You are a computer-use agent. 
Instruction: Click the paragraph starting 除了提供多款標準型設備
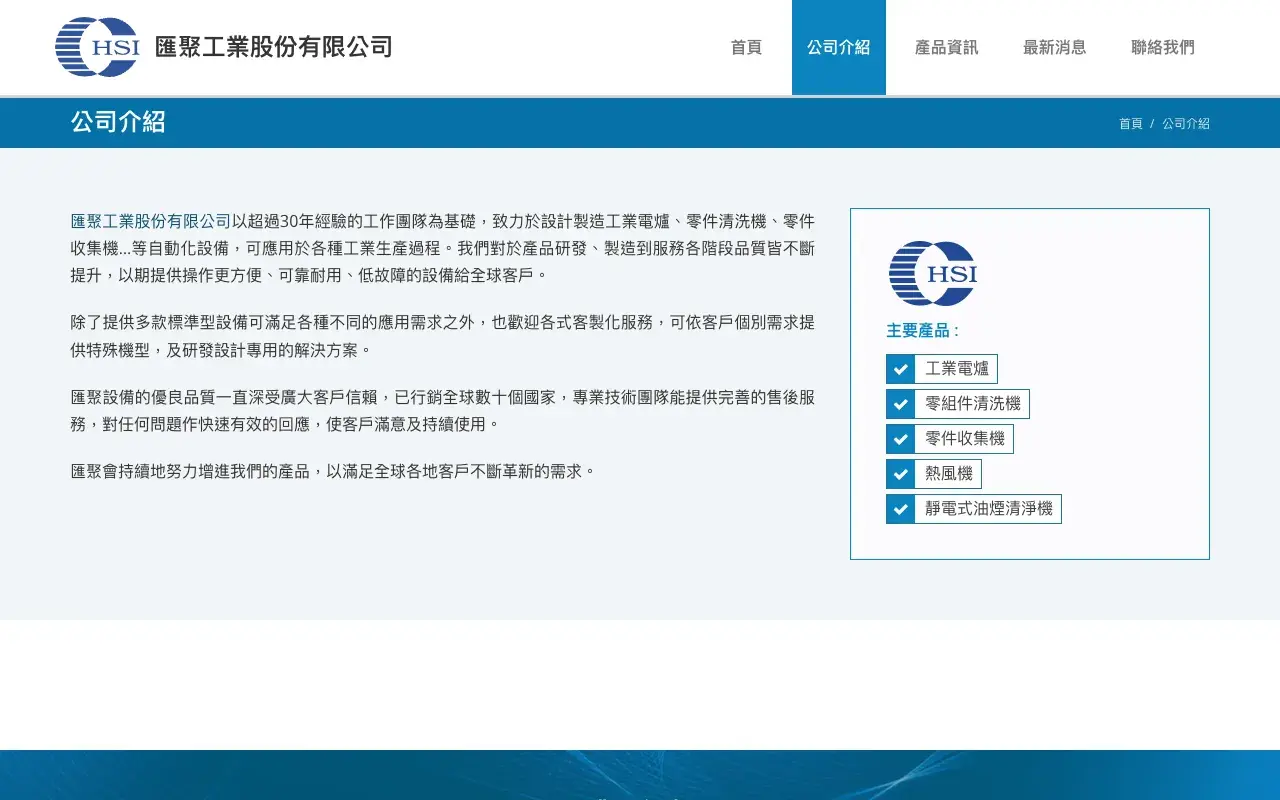[x=442, y=336]
